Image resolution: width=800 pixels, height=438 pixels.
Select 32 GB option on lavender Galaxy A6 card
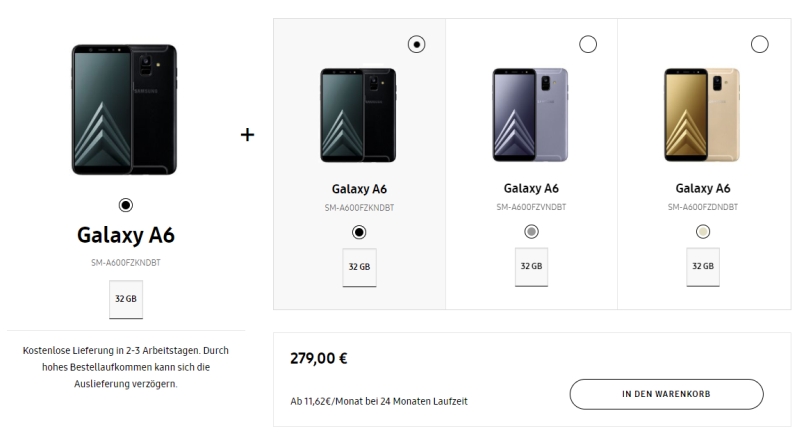click(531, 267)
